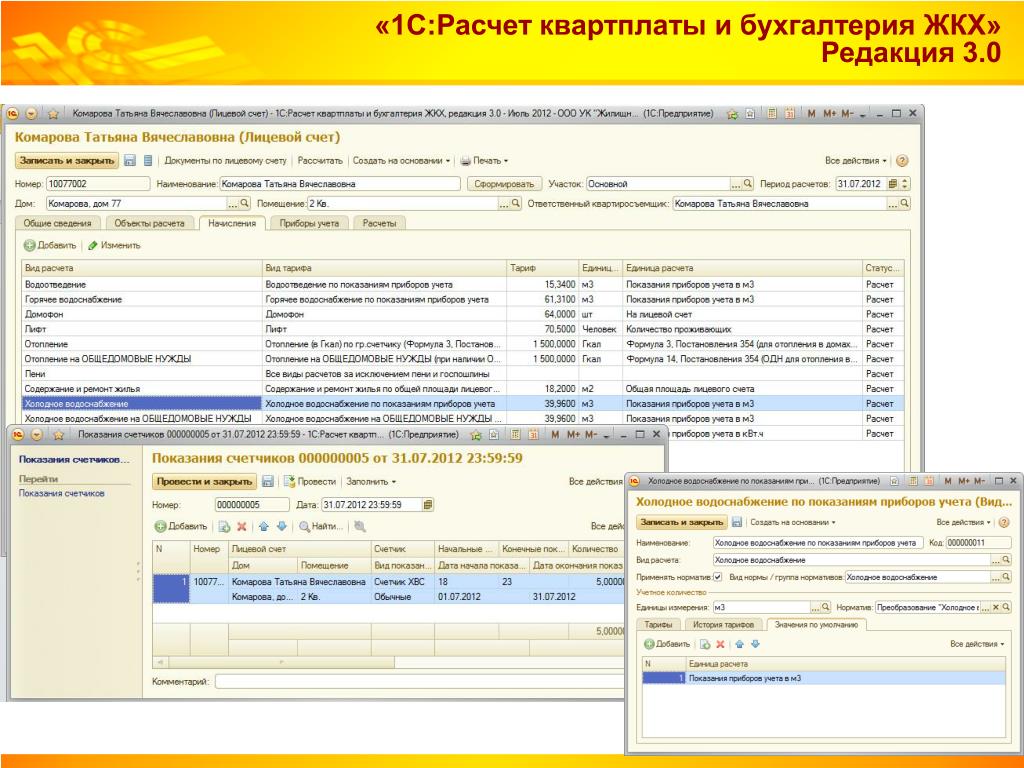Click ellipsis selector of Вид расчета field

coord(995,560)
